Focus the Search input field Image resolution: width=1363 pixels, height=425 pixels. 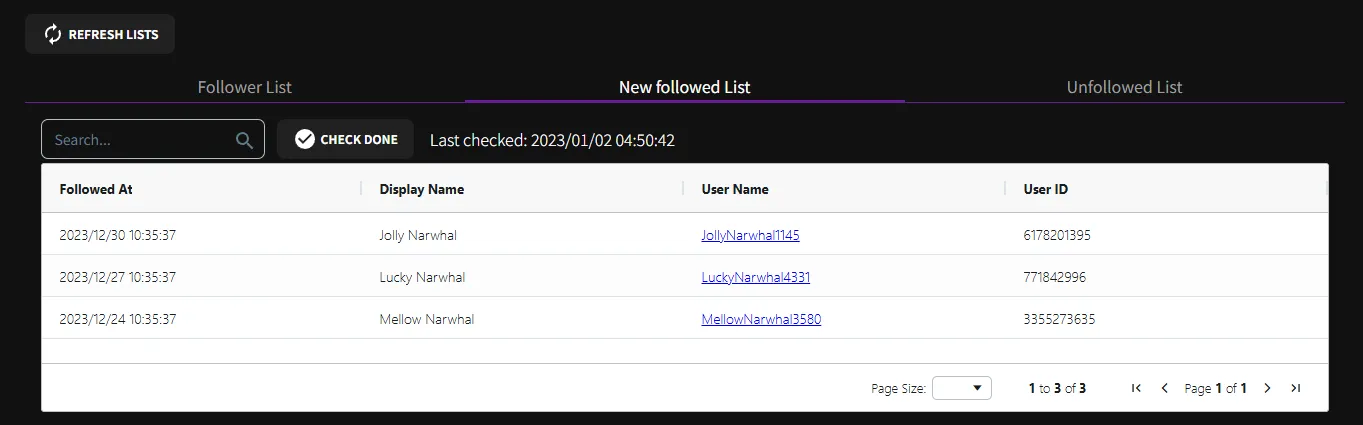tap(140, 140)
